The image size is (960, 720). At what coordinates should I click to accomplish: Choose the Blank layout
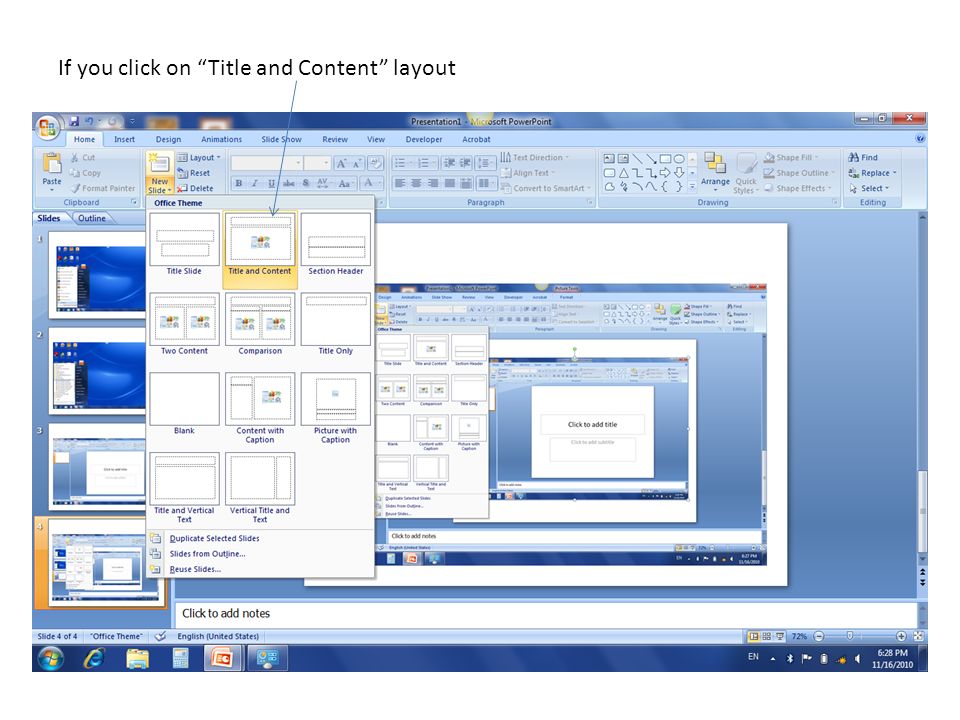tap(184, 404)
